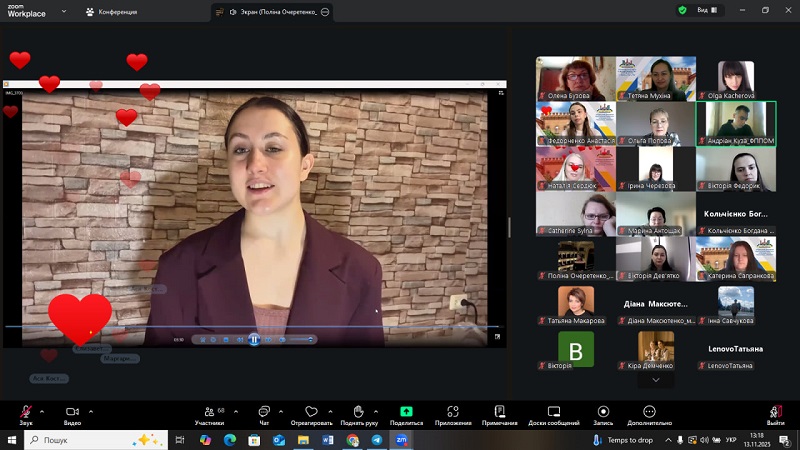
Task: Click the Выйти leave meeting button
Action: 775,412
